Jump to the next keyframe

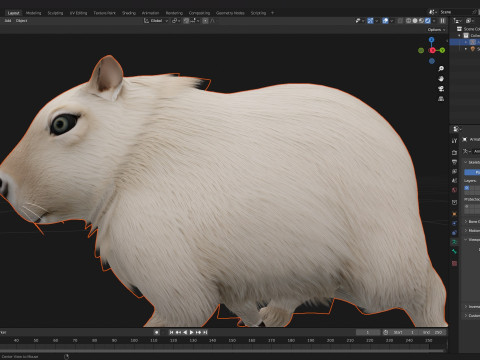pyautogui.click(x=199, y=332)
